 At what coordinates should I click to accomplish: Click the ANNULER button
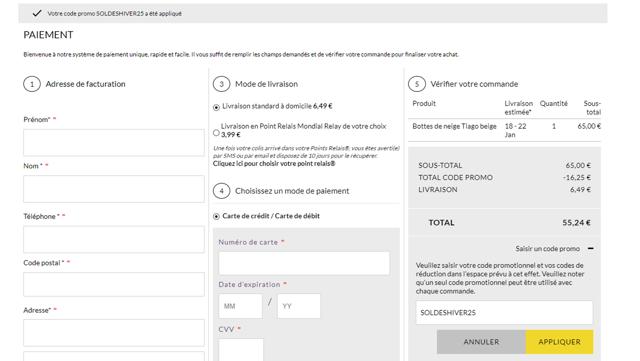(481, 342)
